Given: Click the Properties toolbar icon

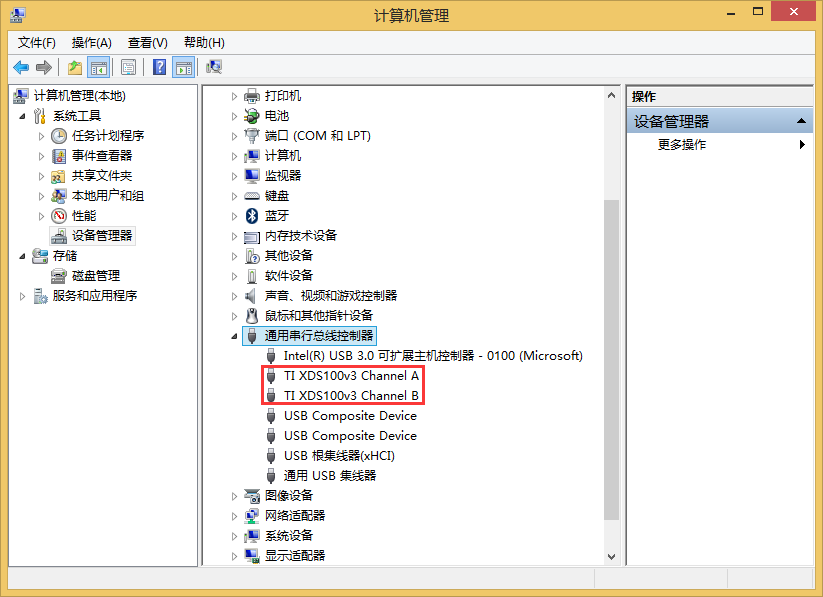Looking at the screenshot, I should 128,67.
